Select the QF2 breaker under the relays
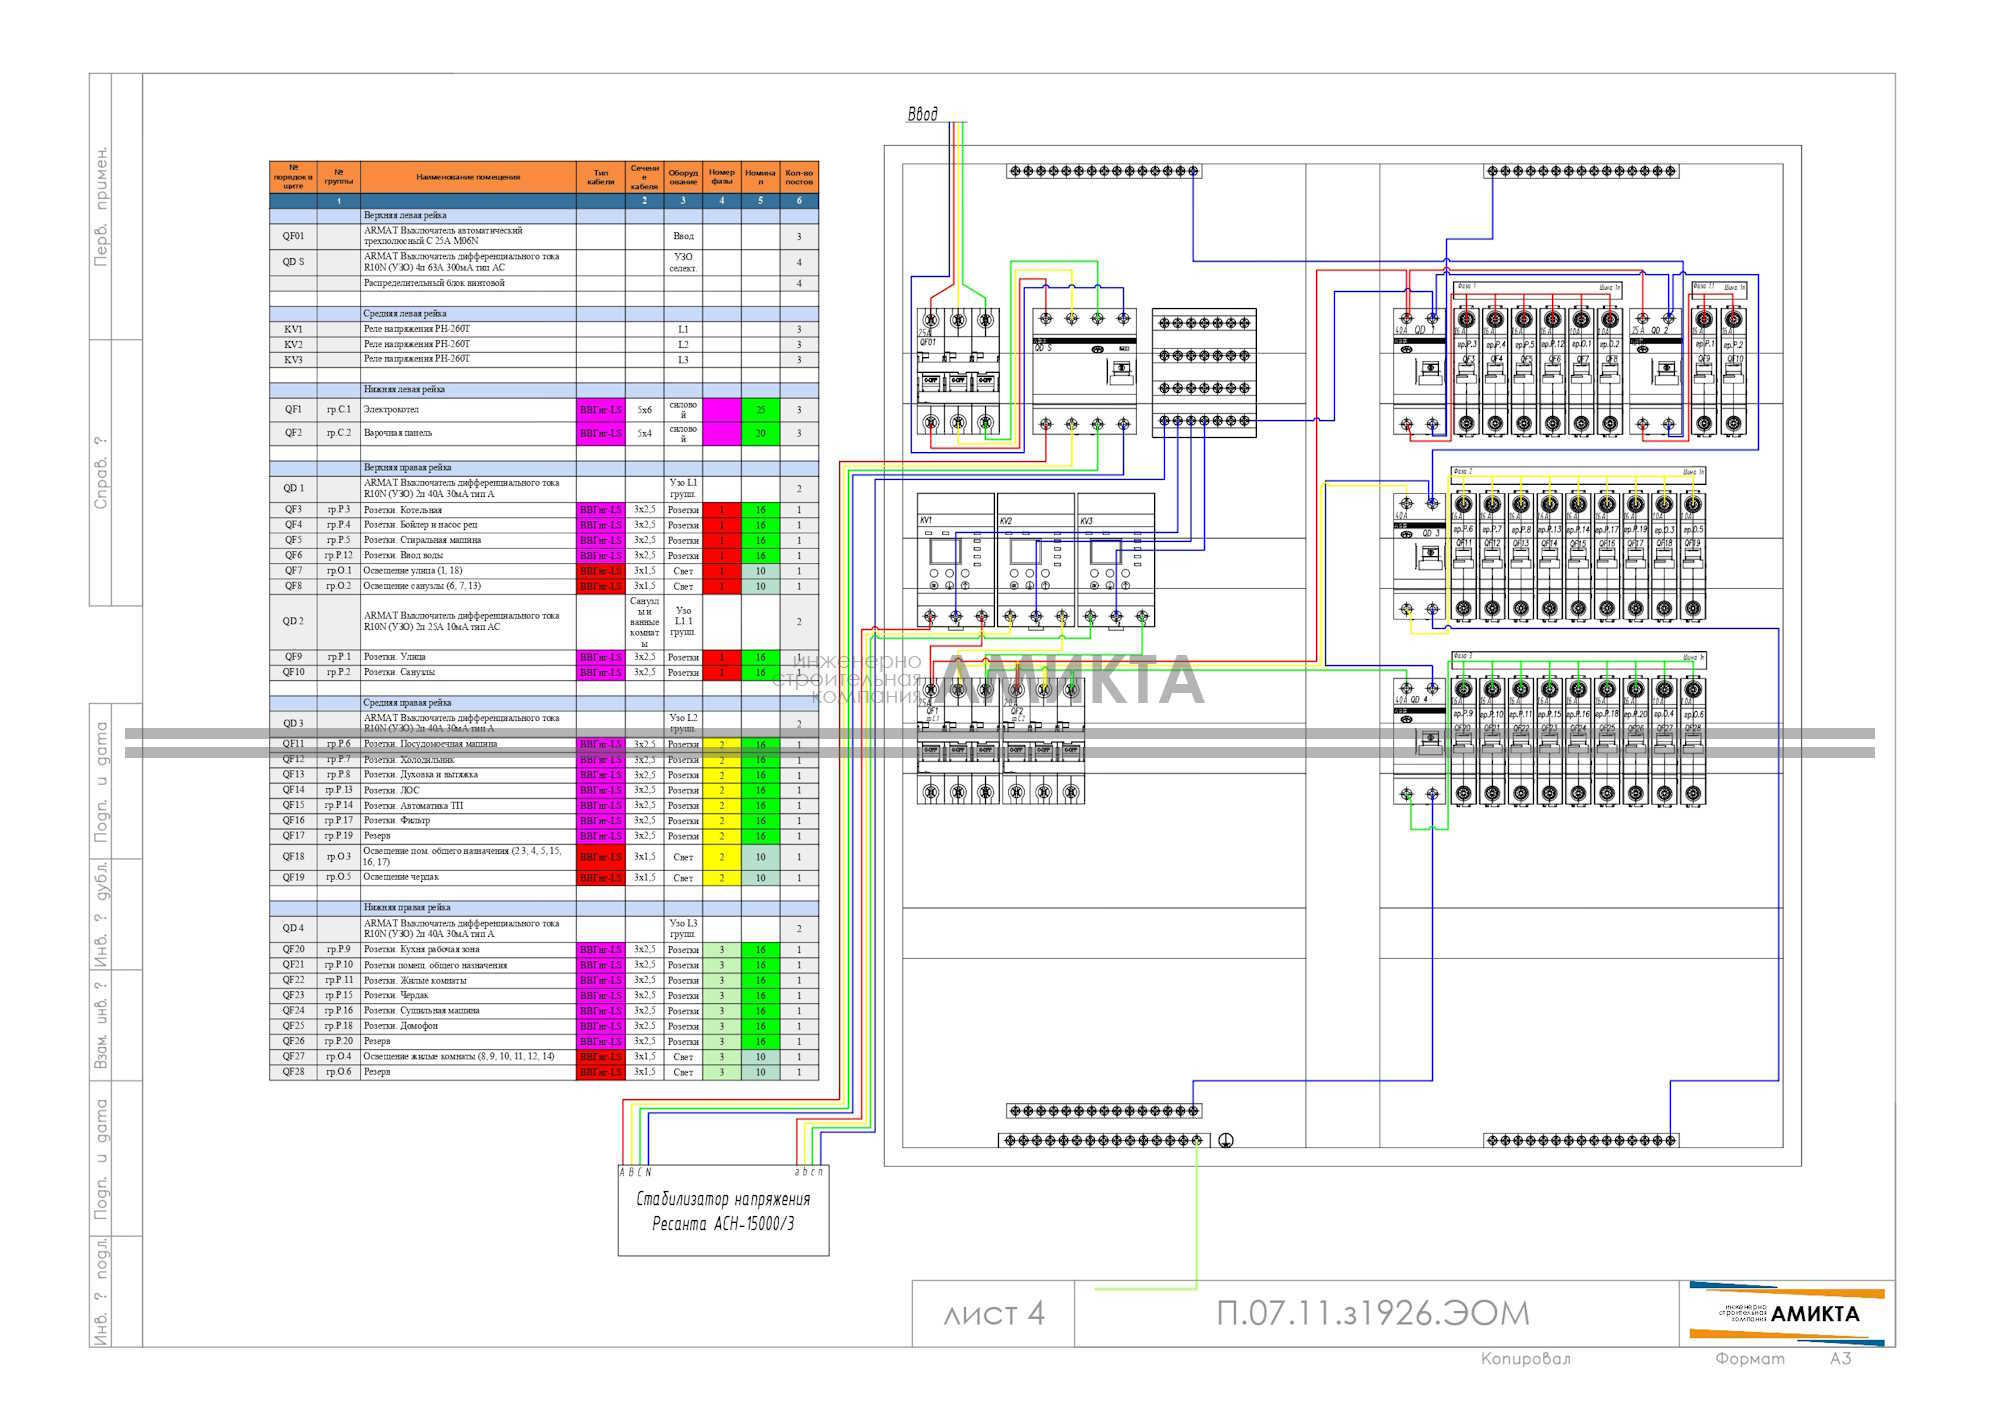The image size is (2000, 1414). pyautogui.click(x=1044, y=741)
